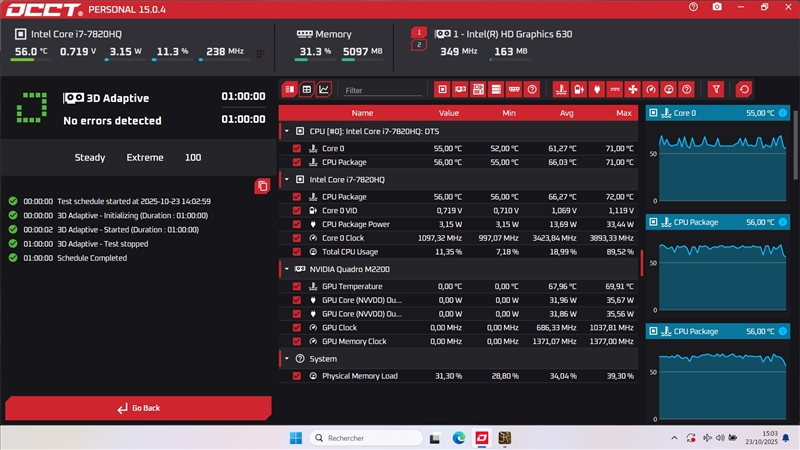Screen dimensions: 800x450
Task: Uncheck the Core 0 VID checkbox
Action: click(296, 210)
